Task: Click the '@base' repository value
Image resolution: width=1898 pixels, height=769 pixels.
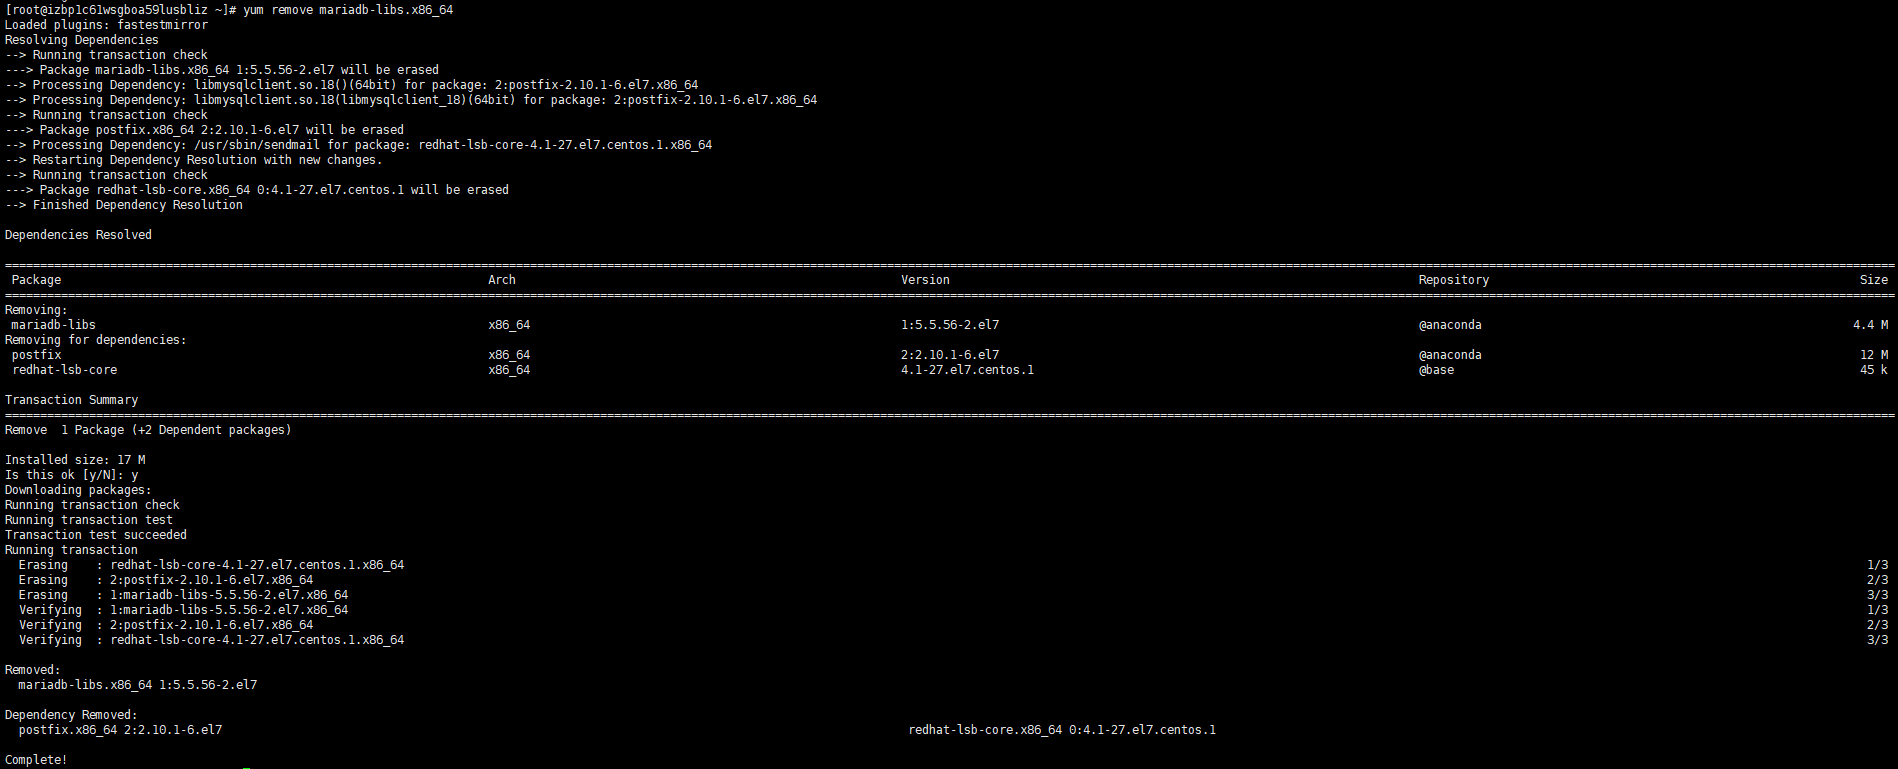Action: click(x=1436, y=370)
